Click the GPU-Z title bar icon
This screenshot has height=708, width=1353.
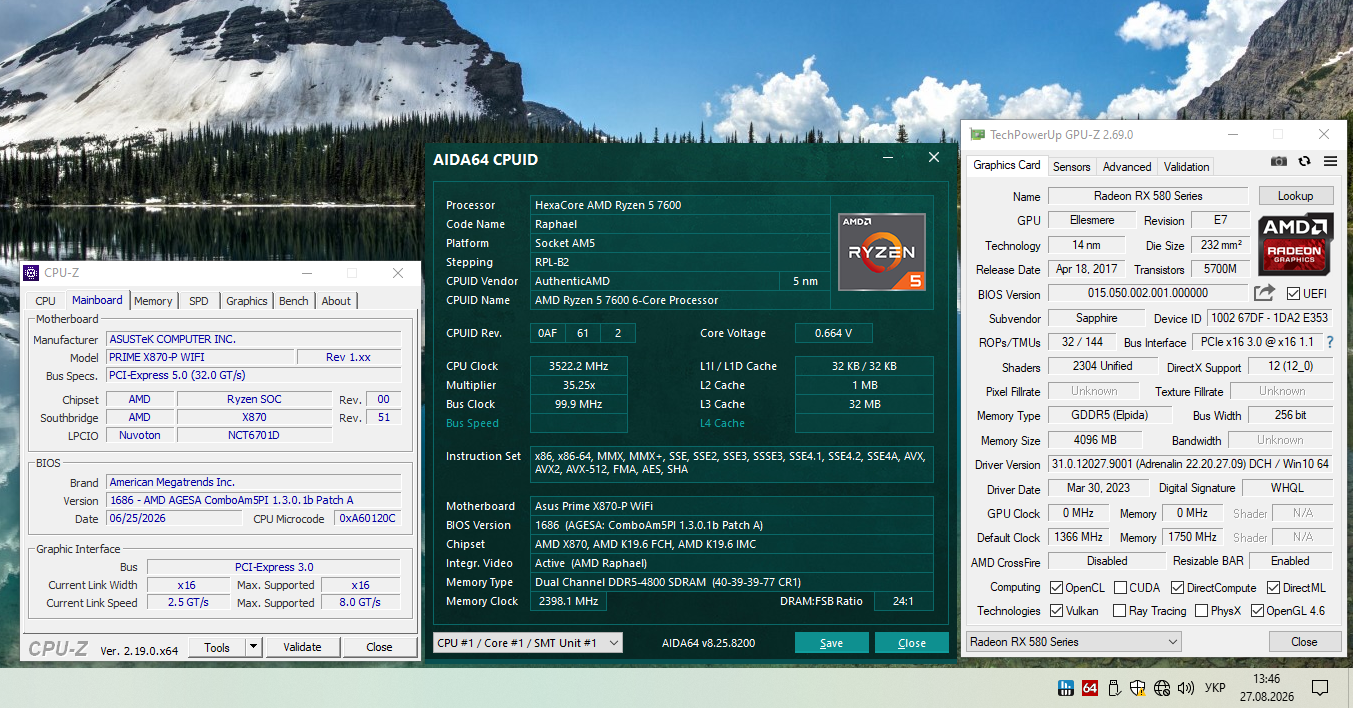[x=976, y=135]
